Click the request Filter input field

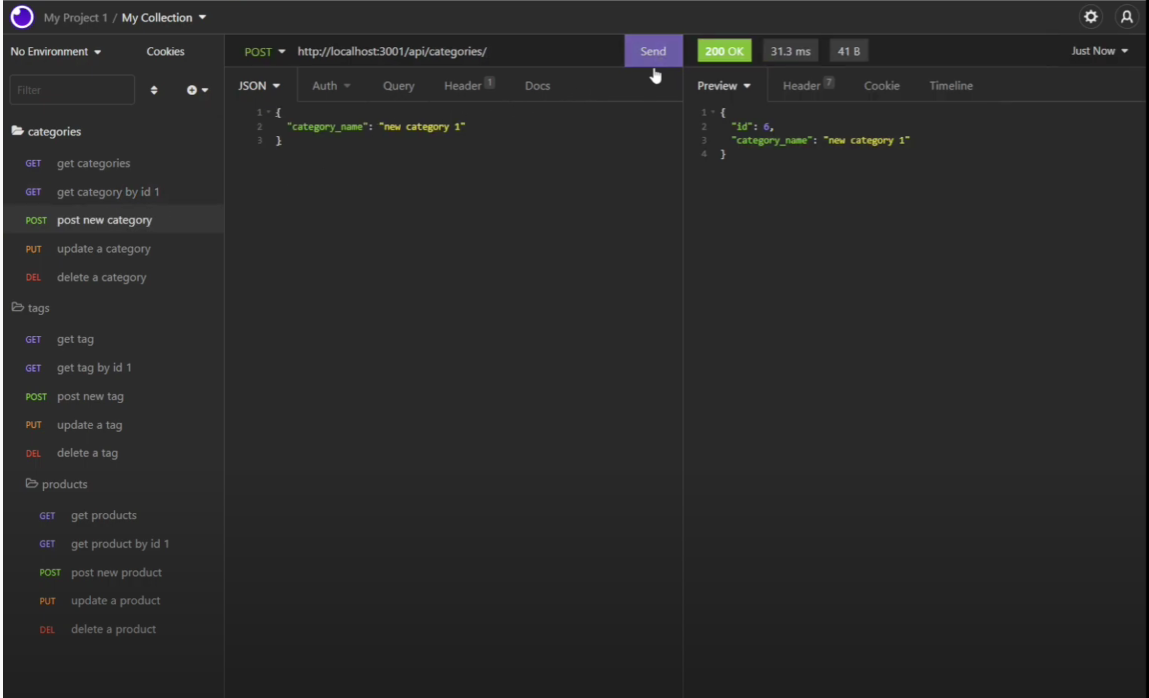[72, 90]
